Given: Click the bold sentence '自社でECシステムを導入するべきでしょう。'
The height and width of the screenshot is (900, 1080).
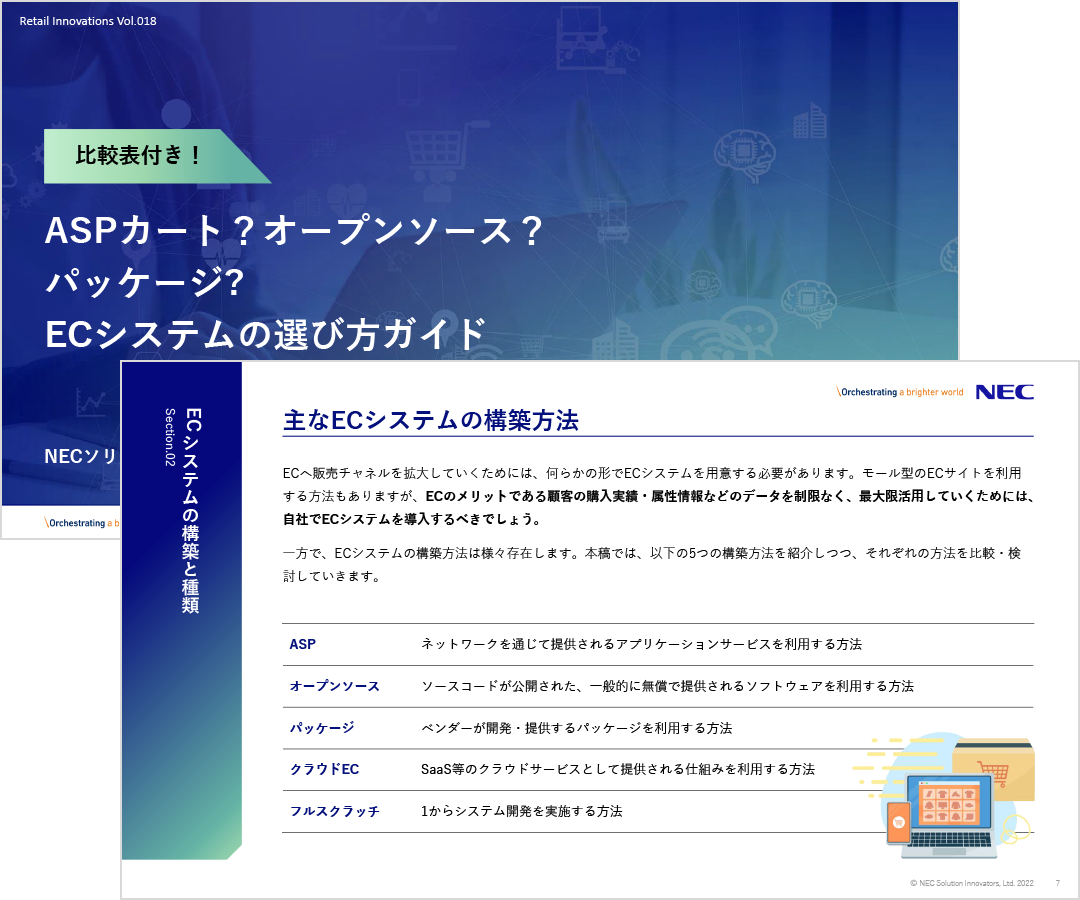Looking at the screenshot, I should (x=412, y=519).
